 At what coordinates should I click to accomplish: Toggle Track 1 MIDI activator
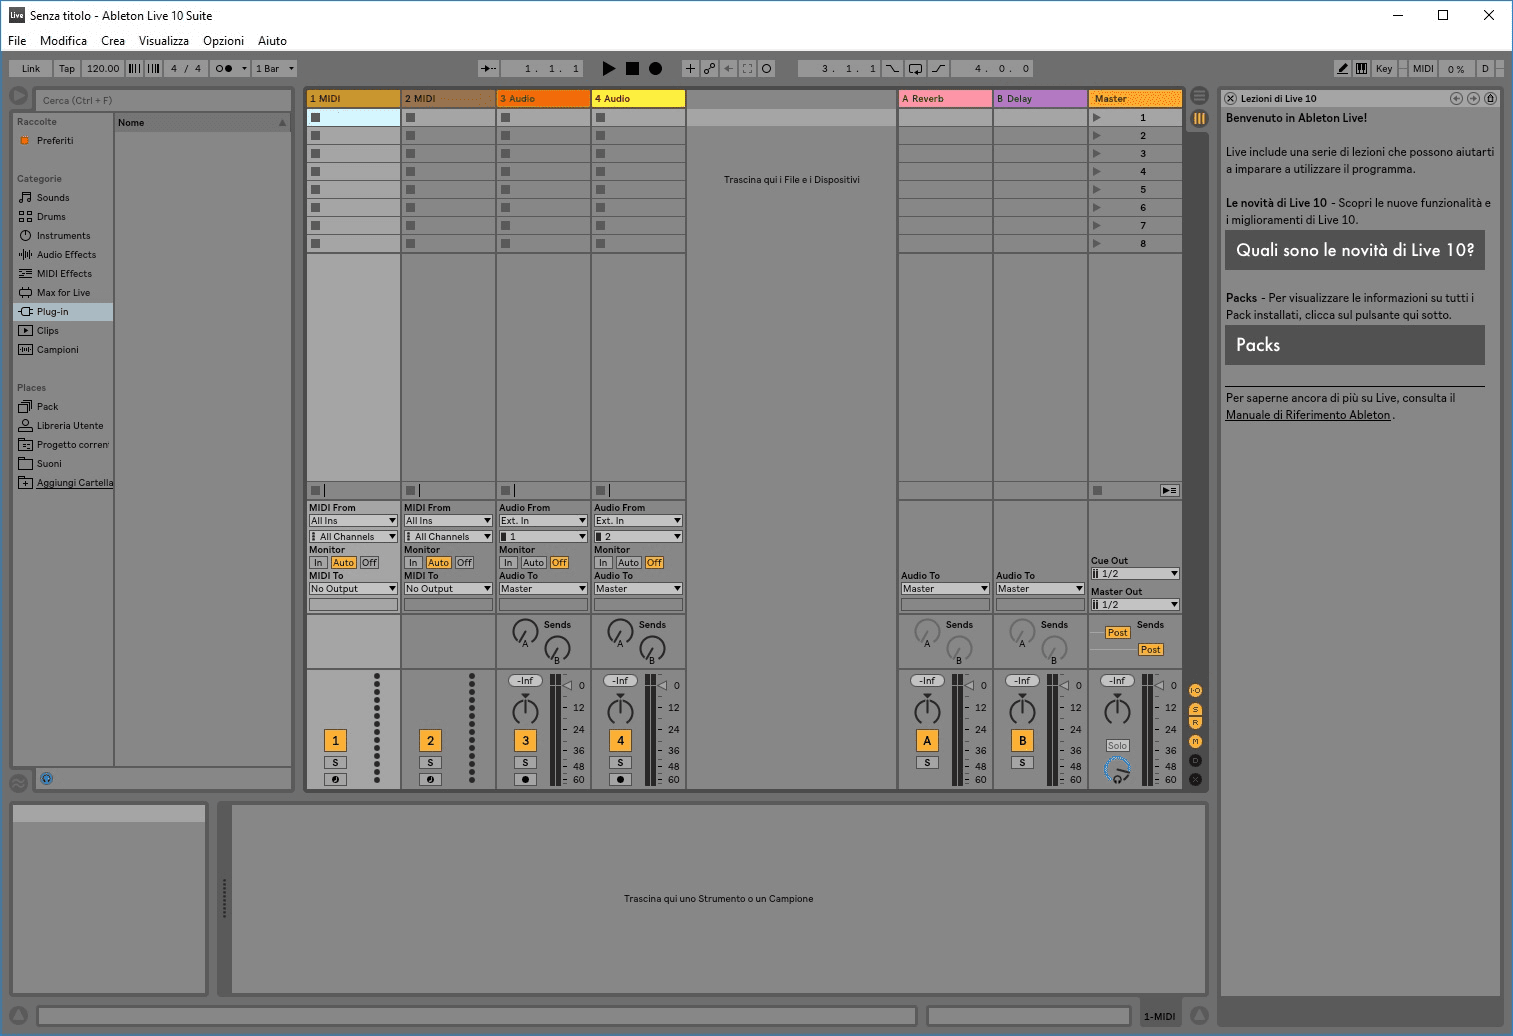click(335, 741)
